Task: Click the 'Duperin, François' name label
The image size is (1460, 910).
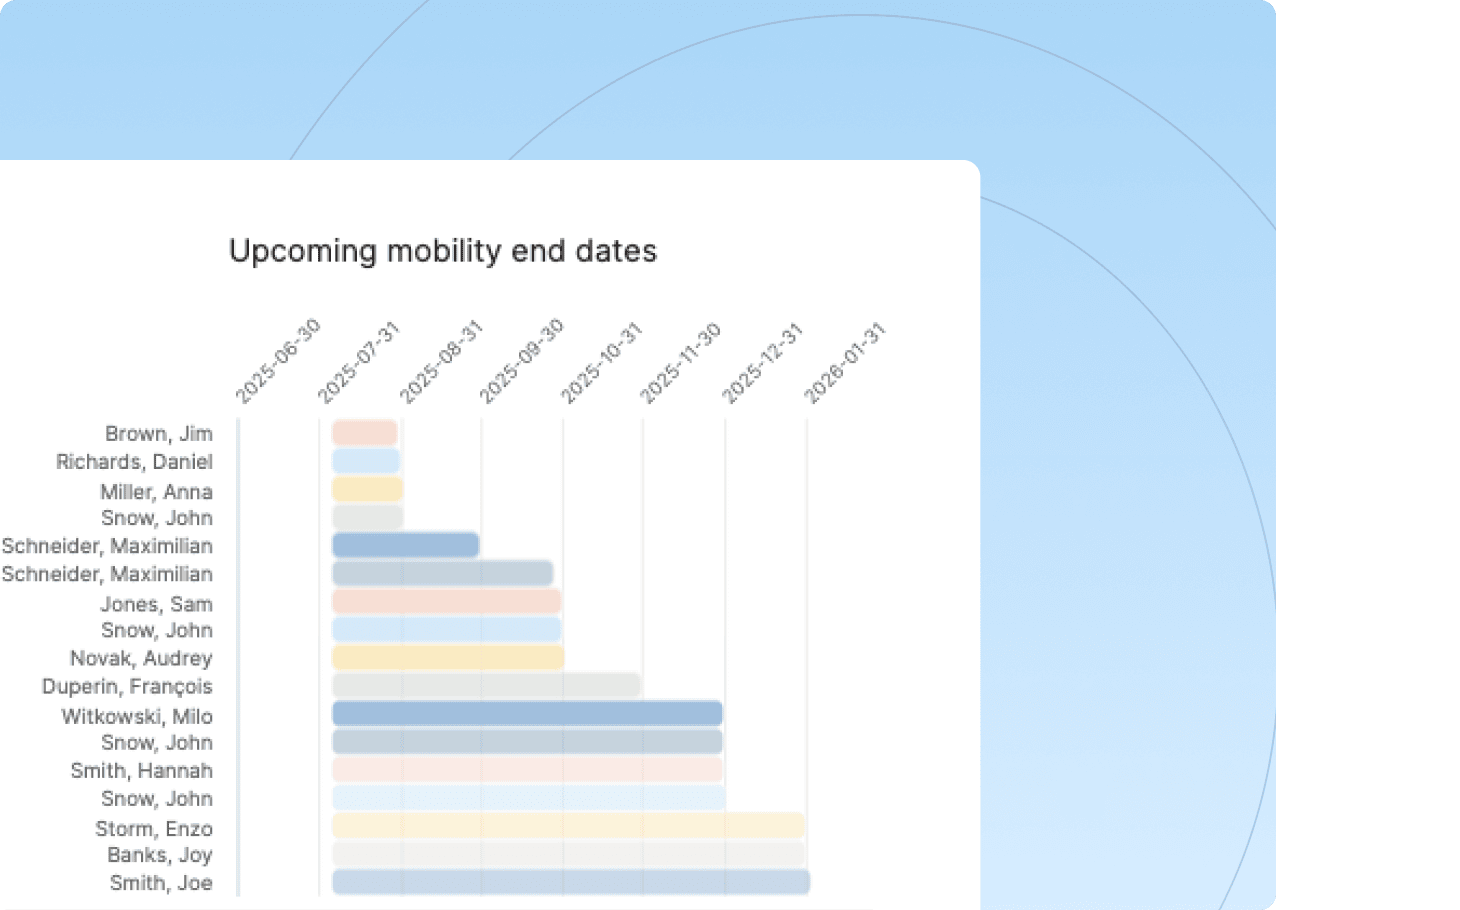Action: click(x=127, y=686)
